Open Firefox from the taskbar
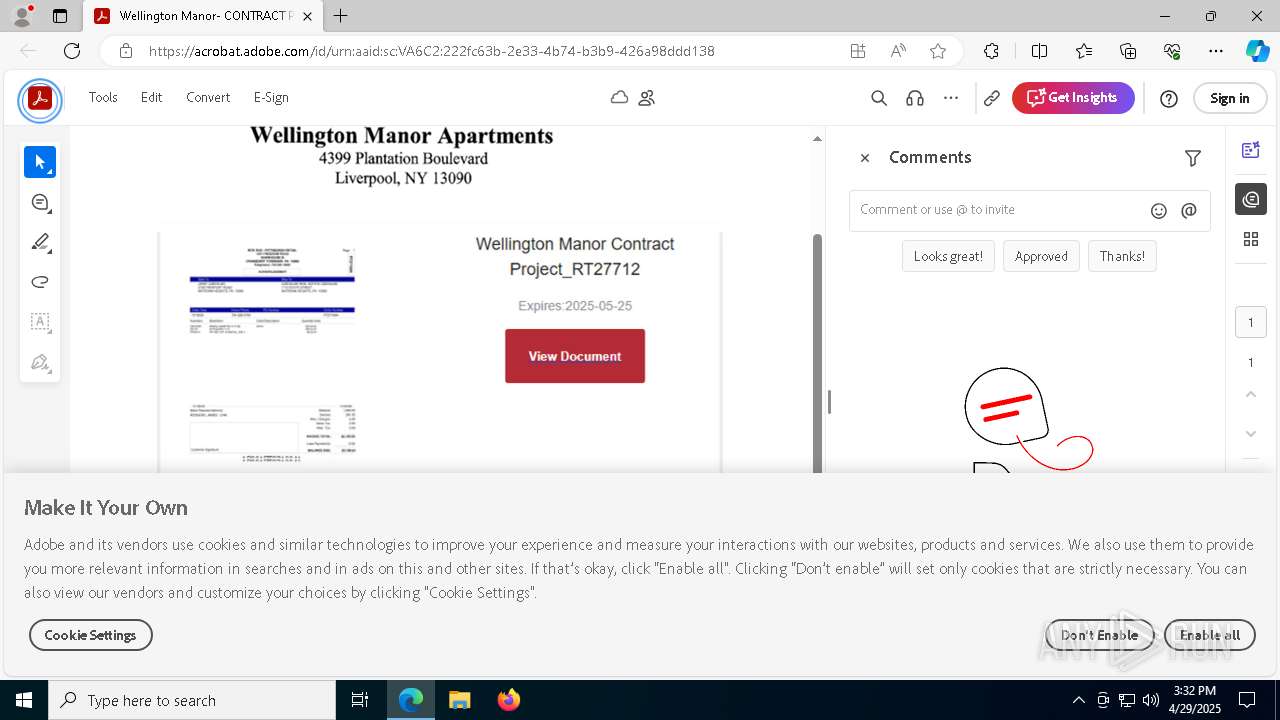 point(509,700)
